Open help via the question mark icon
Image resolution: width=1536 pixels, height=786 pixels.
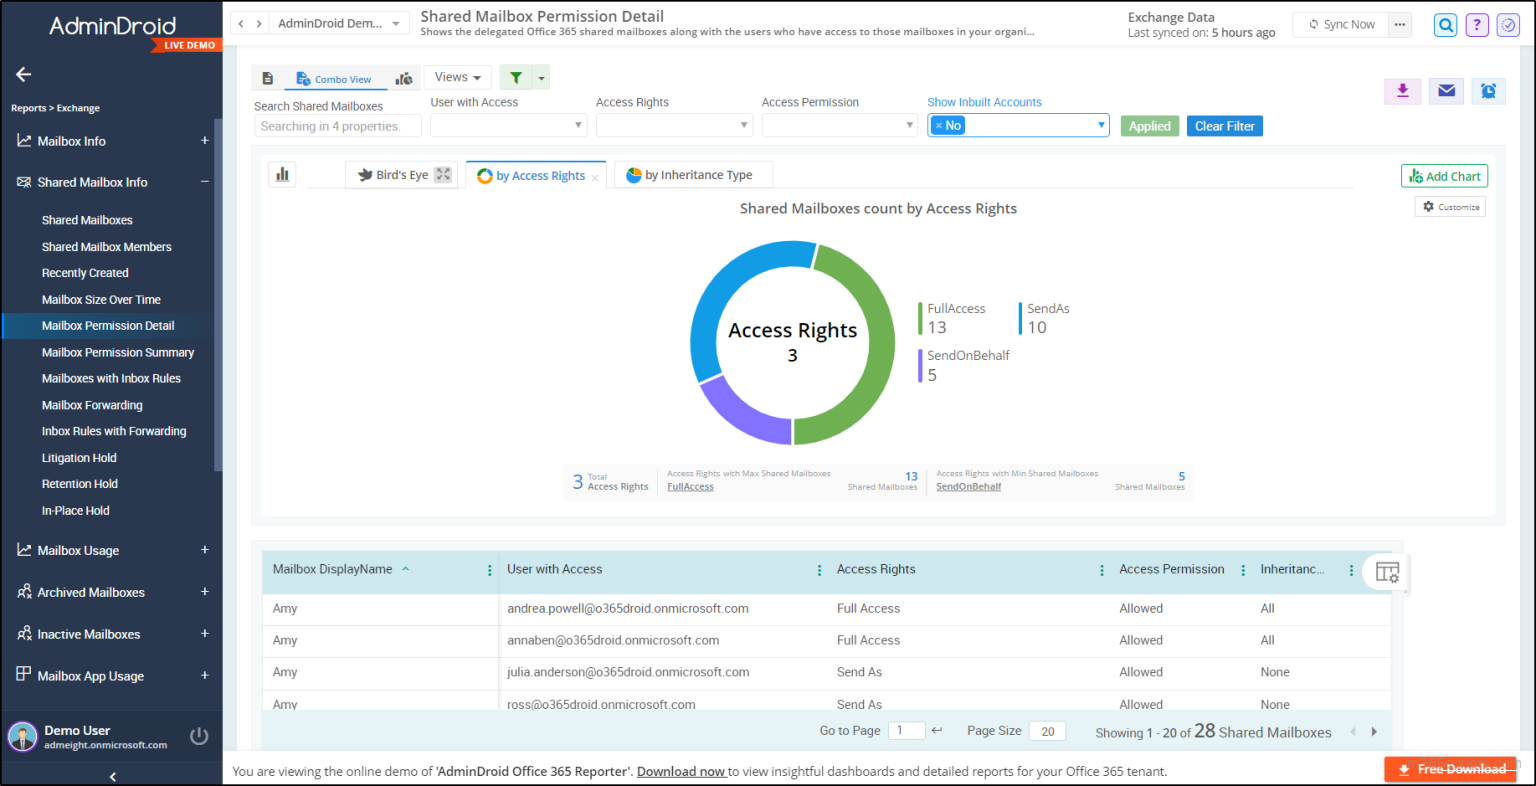[x=1477, y=24]
